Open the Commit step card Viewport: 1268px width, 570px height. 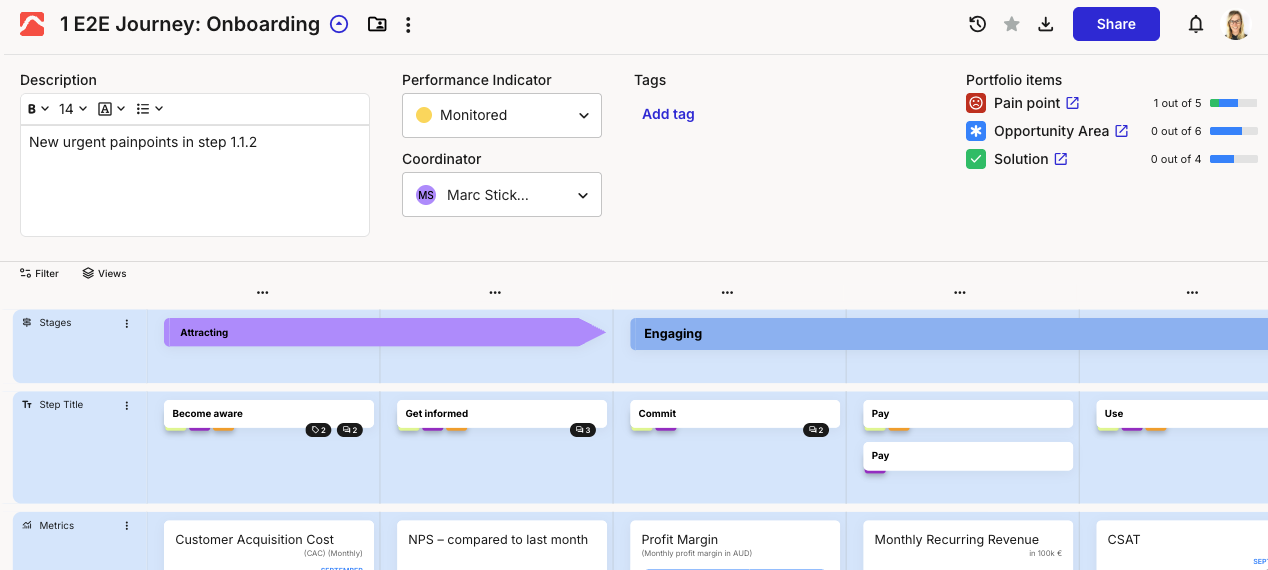(735, 413)
